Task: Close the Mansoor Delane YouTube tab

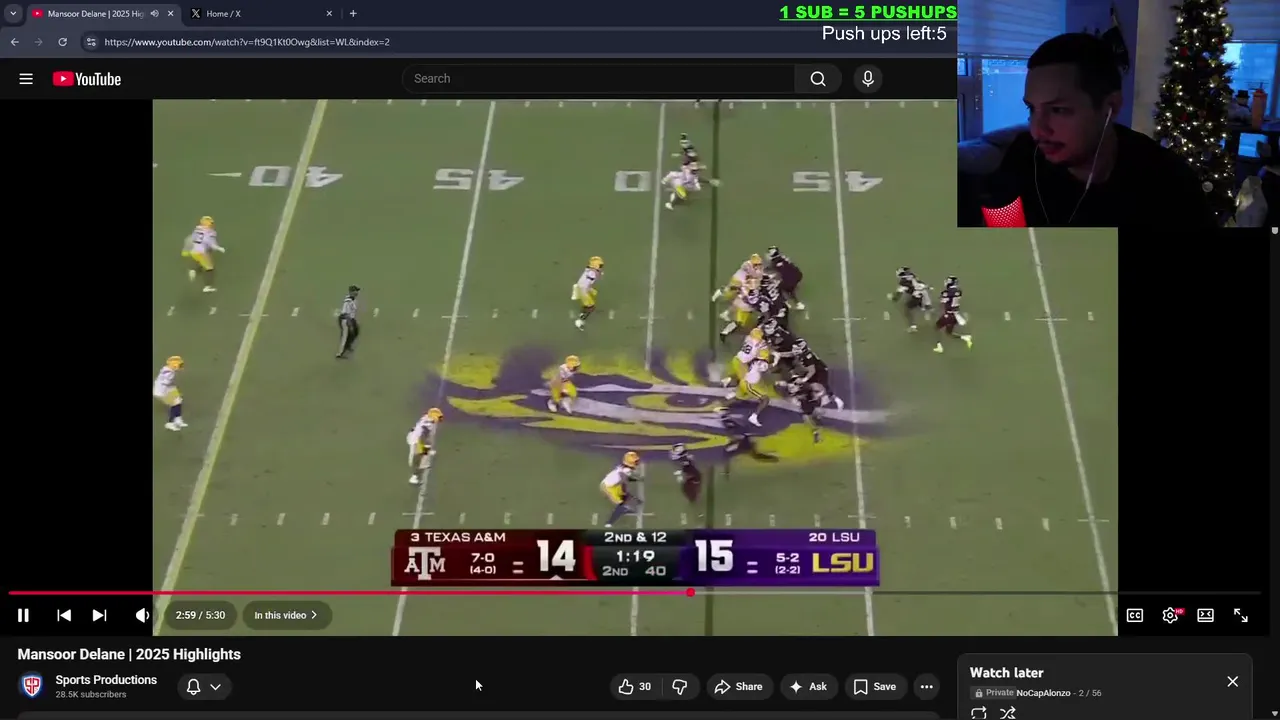Action: click(170, 14)
